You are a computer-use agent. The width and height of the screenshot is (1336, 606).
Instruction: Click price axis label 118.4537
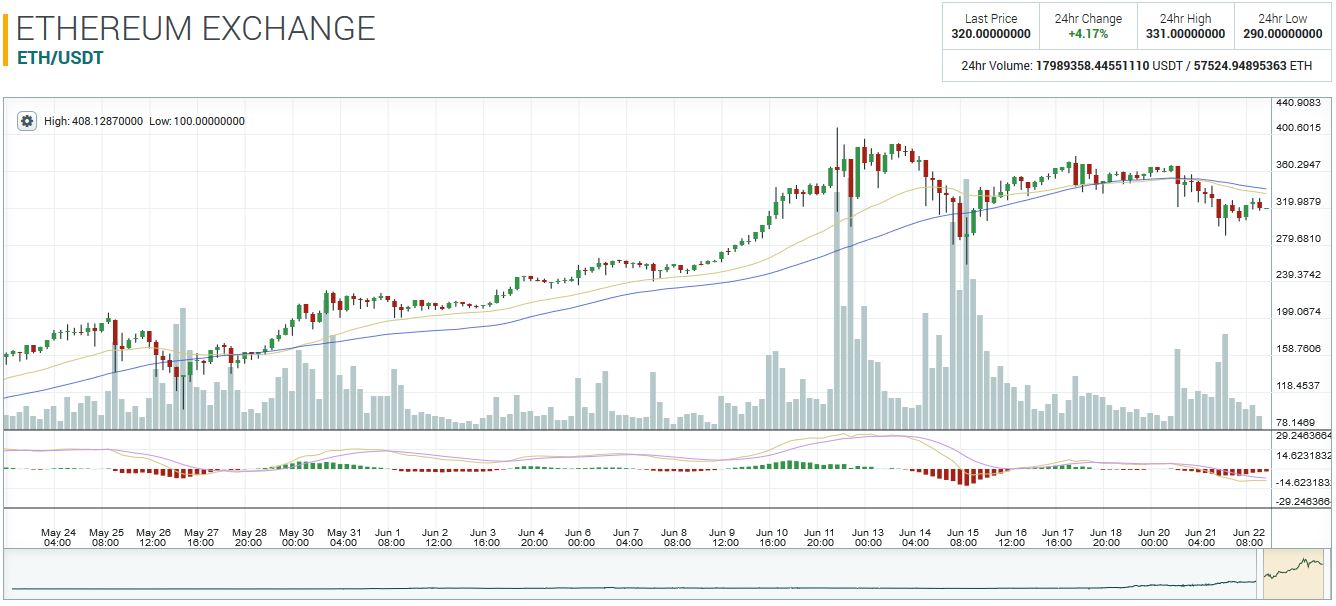coord(1299,386)
